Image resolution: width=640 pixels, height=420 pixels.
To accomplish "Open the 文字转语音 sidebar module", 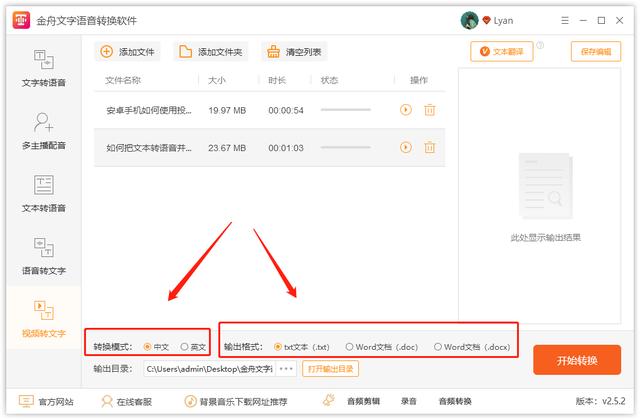I will tap(44, 68).
